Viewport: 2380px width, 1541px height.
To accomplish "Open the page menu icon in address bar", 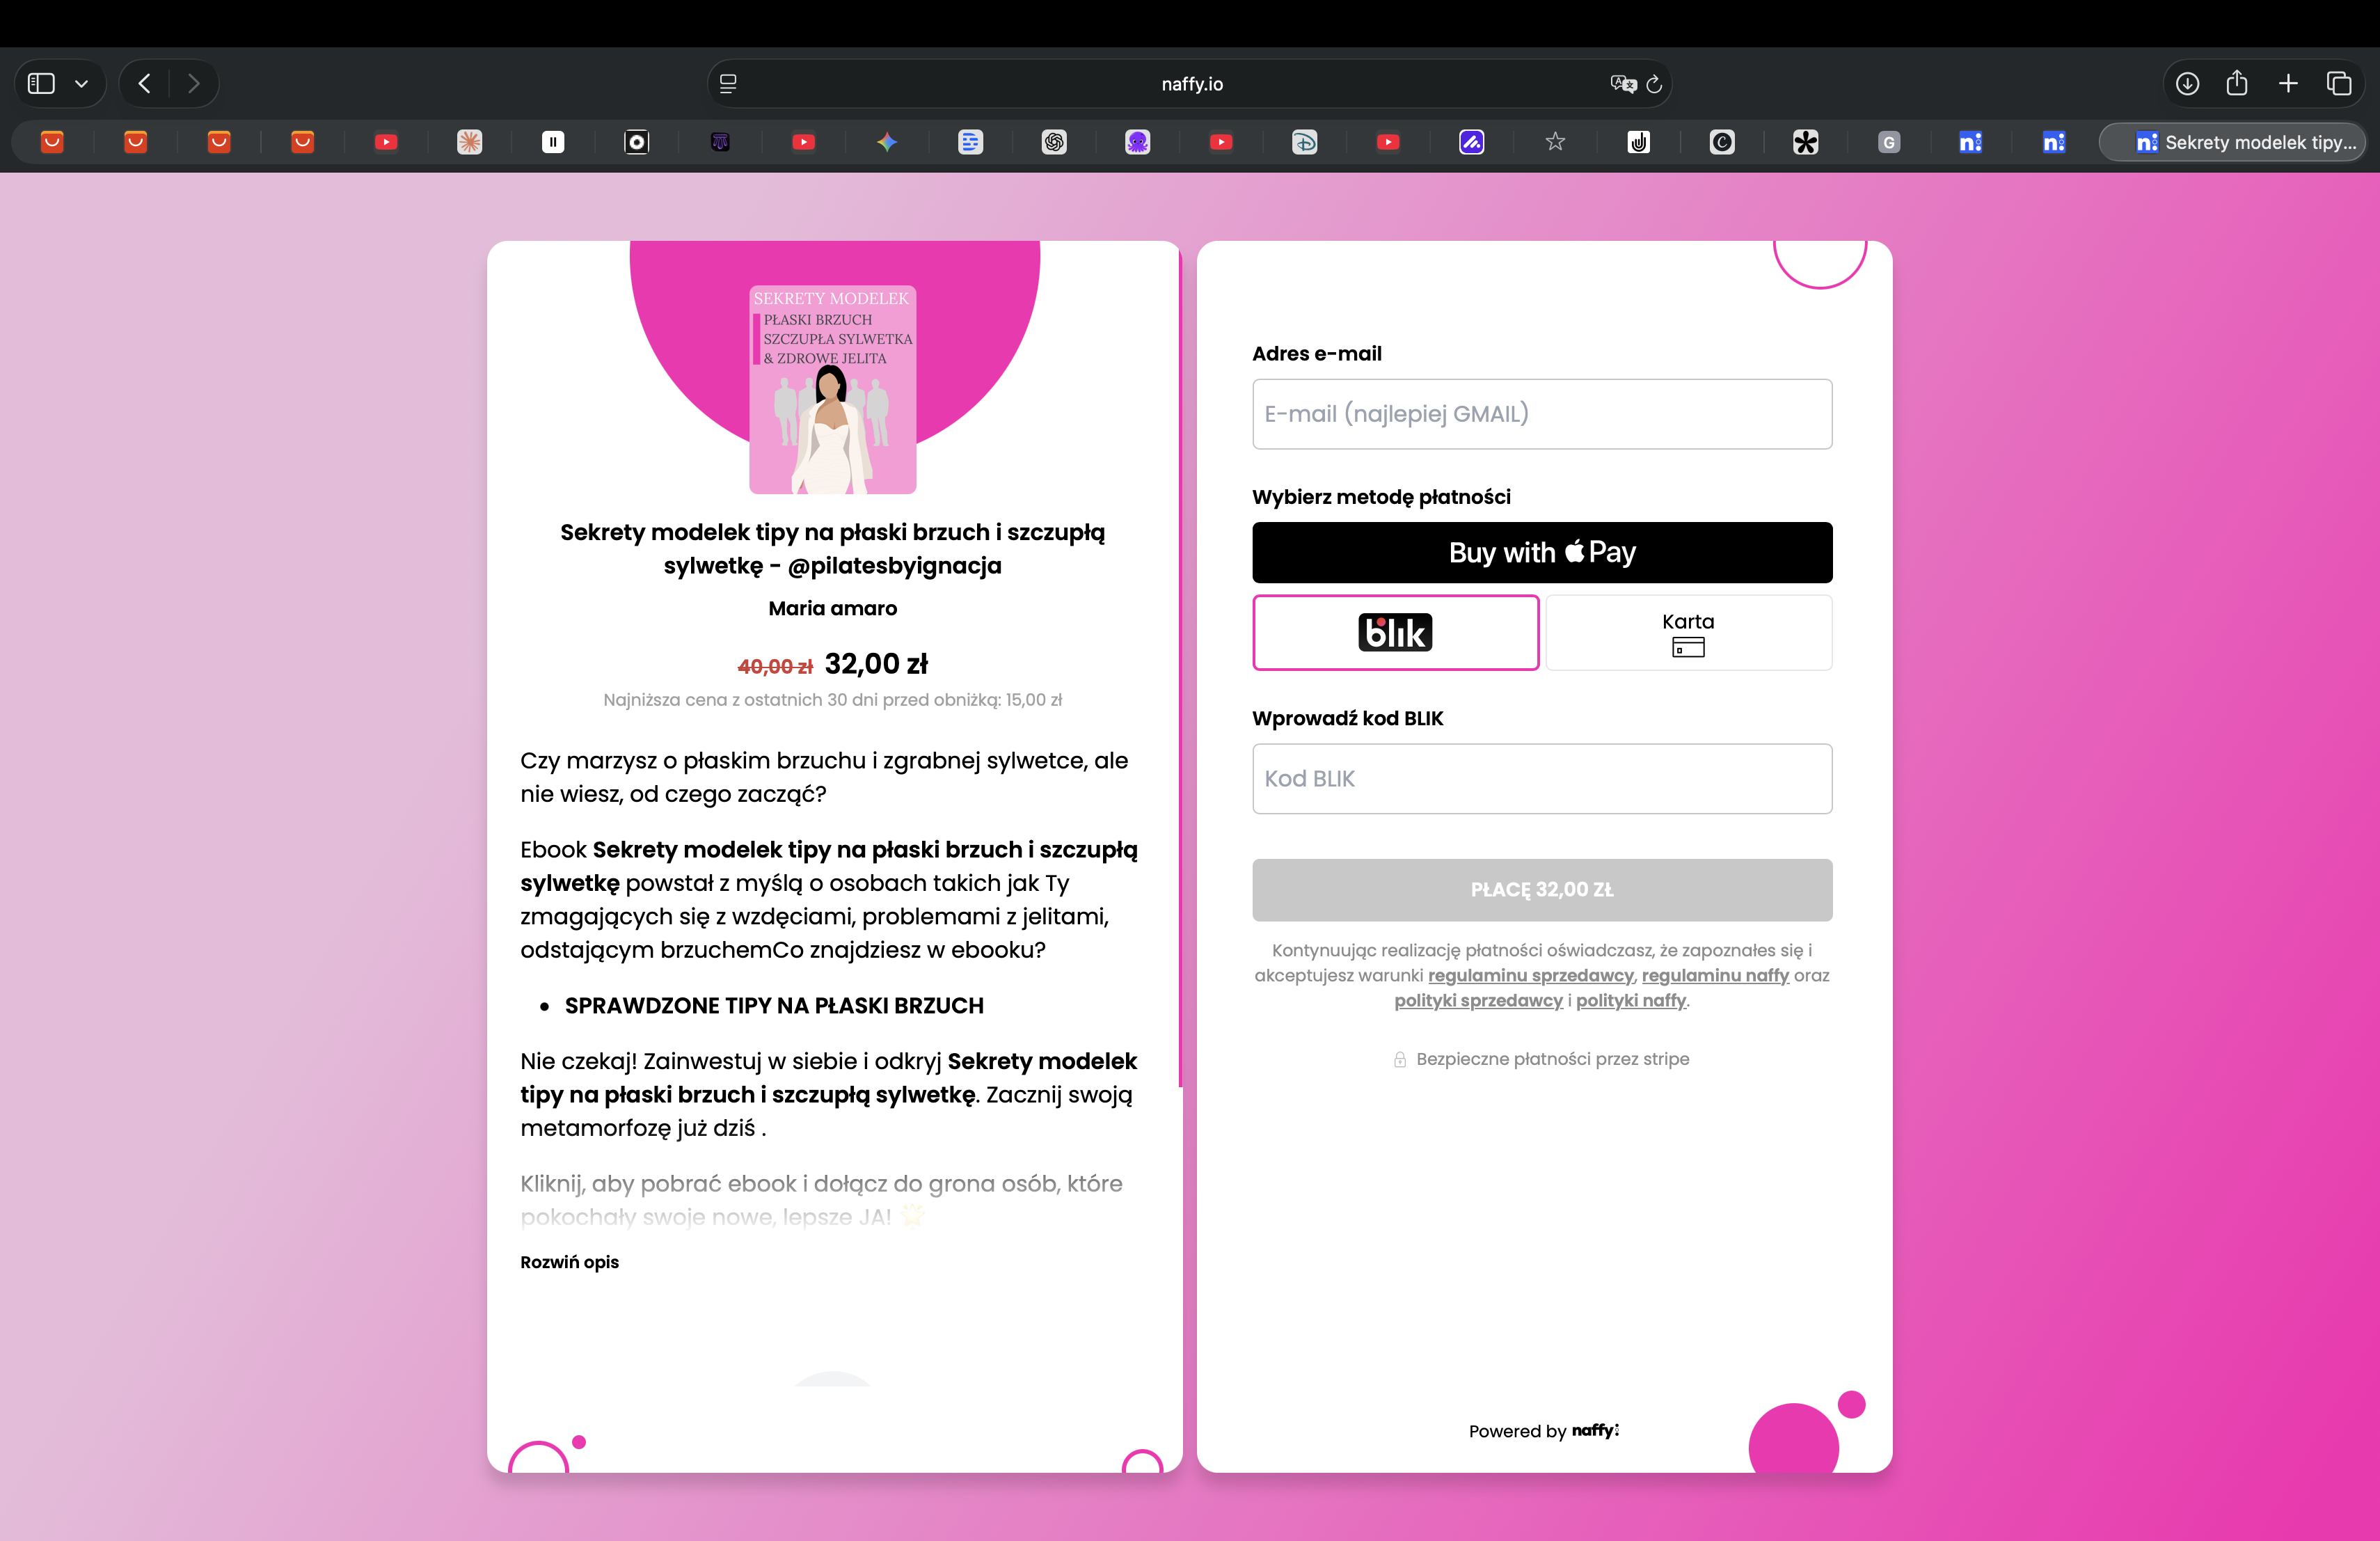I will pos(728,84).
